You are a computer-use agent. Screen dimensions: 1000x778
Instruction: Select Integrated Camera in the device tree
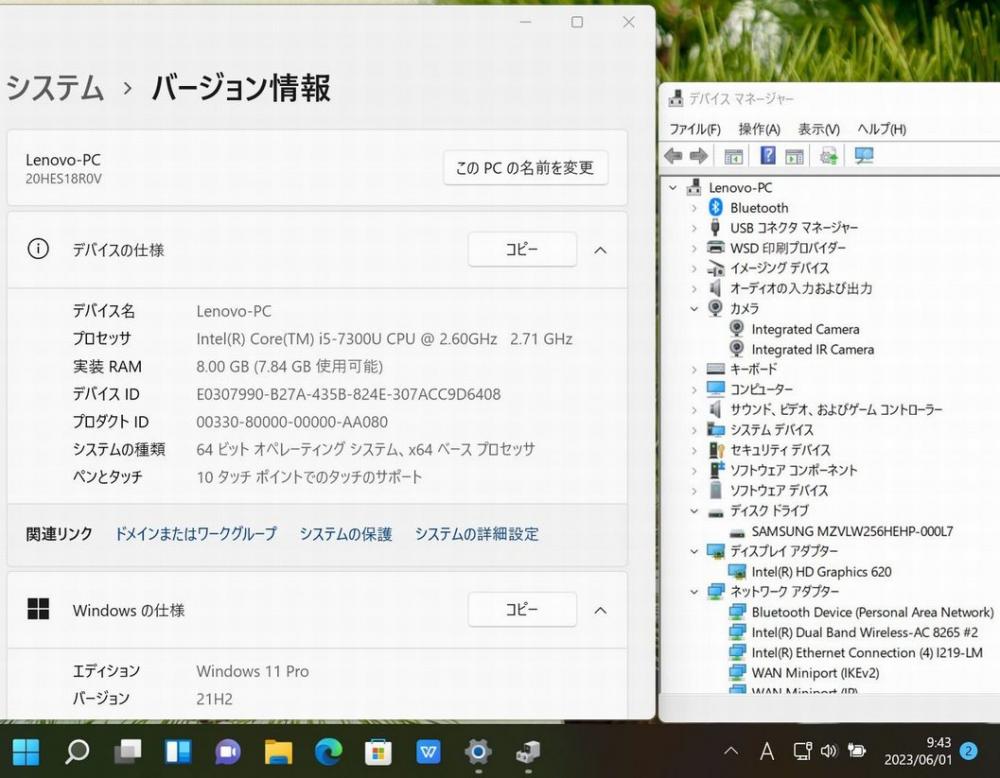tap(805, 329)
